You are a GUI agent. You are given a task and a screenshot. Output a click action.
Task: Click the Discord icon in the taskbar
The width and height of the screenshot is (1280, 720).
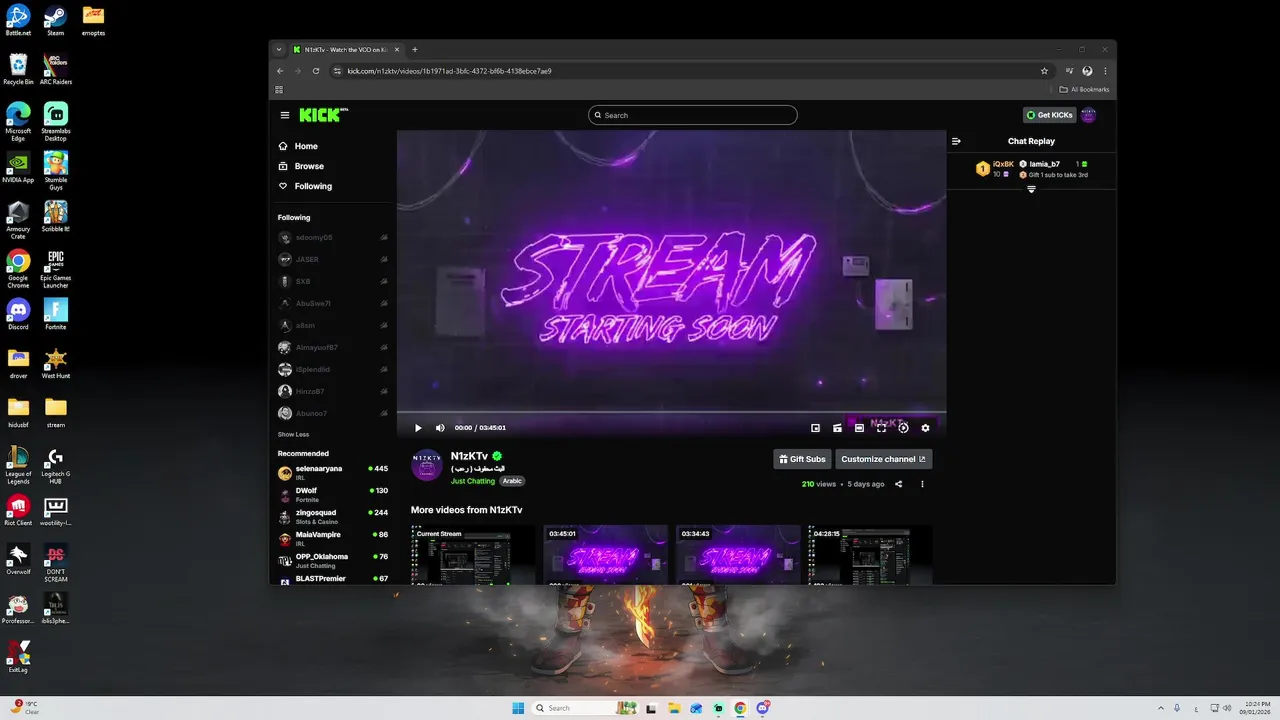(762, 708)
